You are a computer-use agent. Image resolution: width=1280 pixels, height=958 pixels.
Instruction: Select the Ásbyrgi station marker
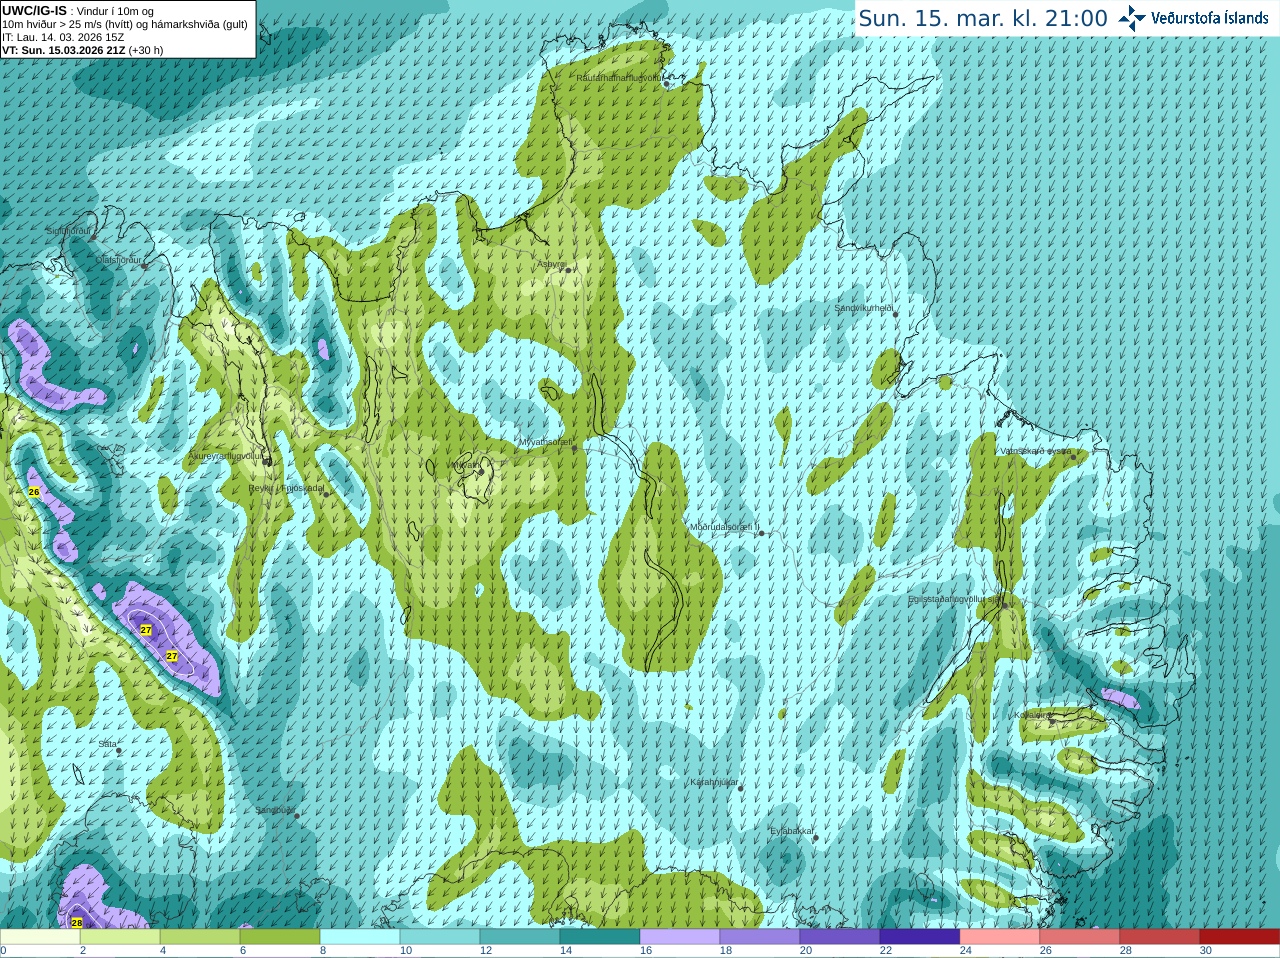567,270
